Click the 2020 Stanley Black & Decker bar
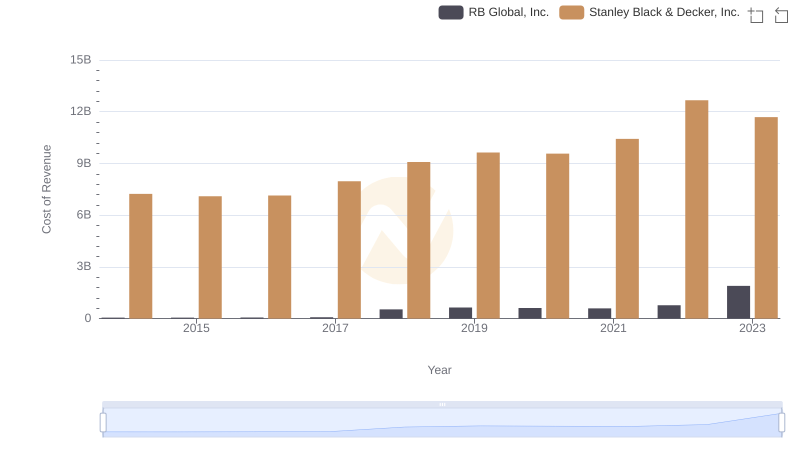This screenshot has width=800, height=461. (x=558, y=236)
